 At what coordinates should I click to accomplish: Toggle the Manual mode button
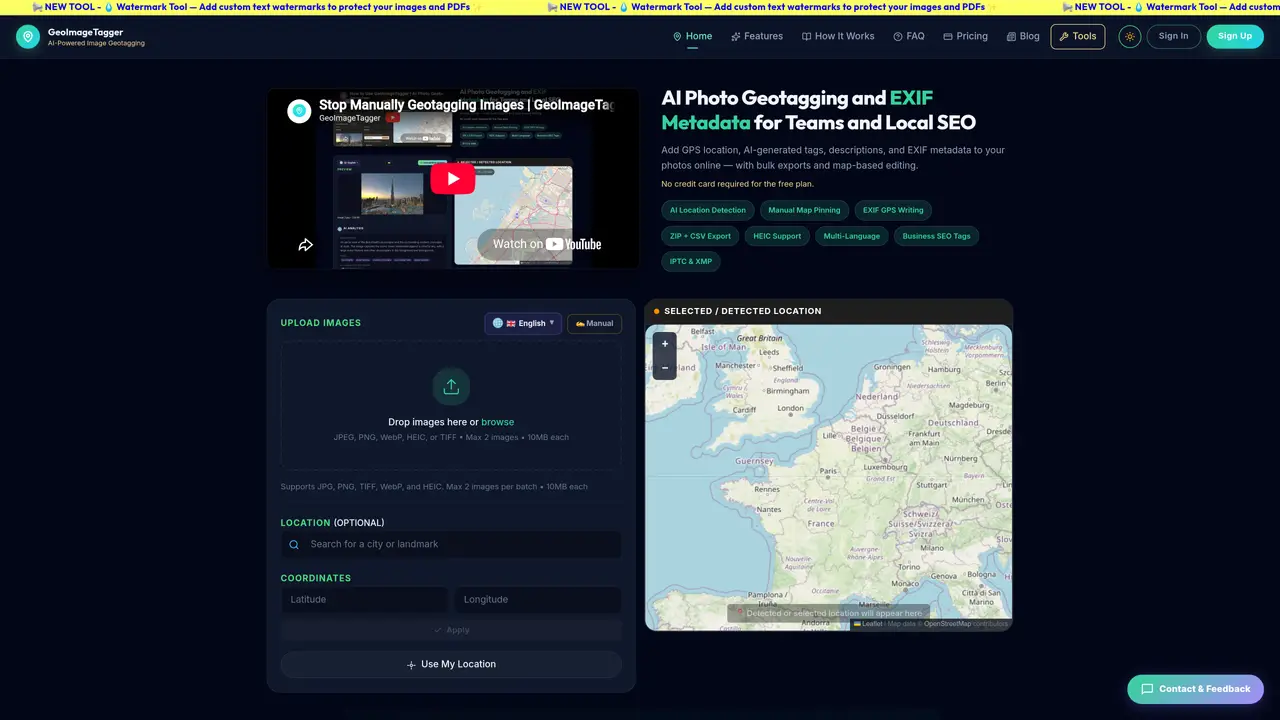pyautogui.click(x=594, y=323)
